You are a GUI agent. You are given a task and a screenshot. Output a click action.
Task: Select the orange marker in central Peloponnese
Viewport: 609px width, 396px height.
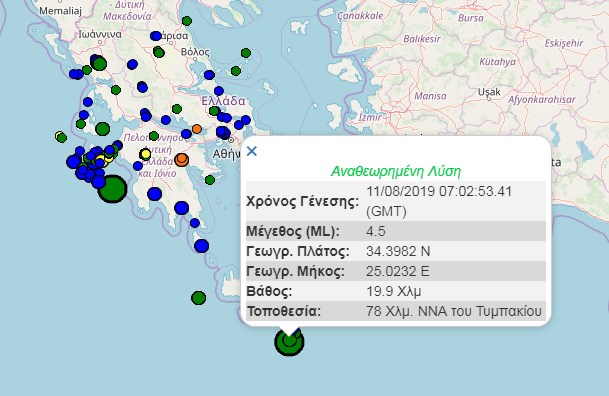click(x=181, y=160)
